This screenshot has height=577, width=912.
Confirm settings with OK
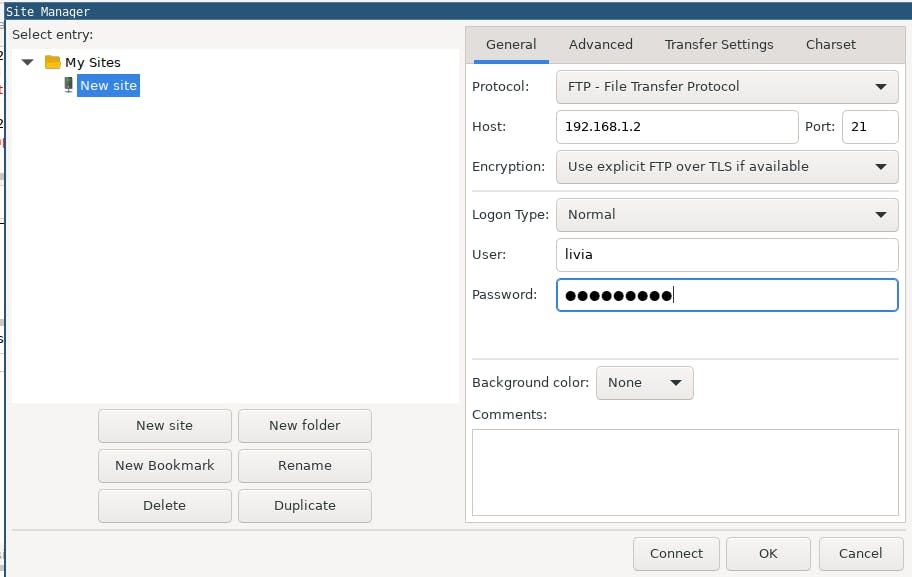768,553
